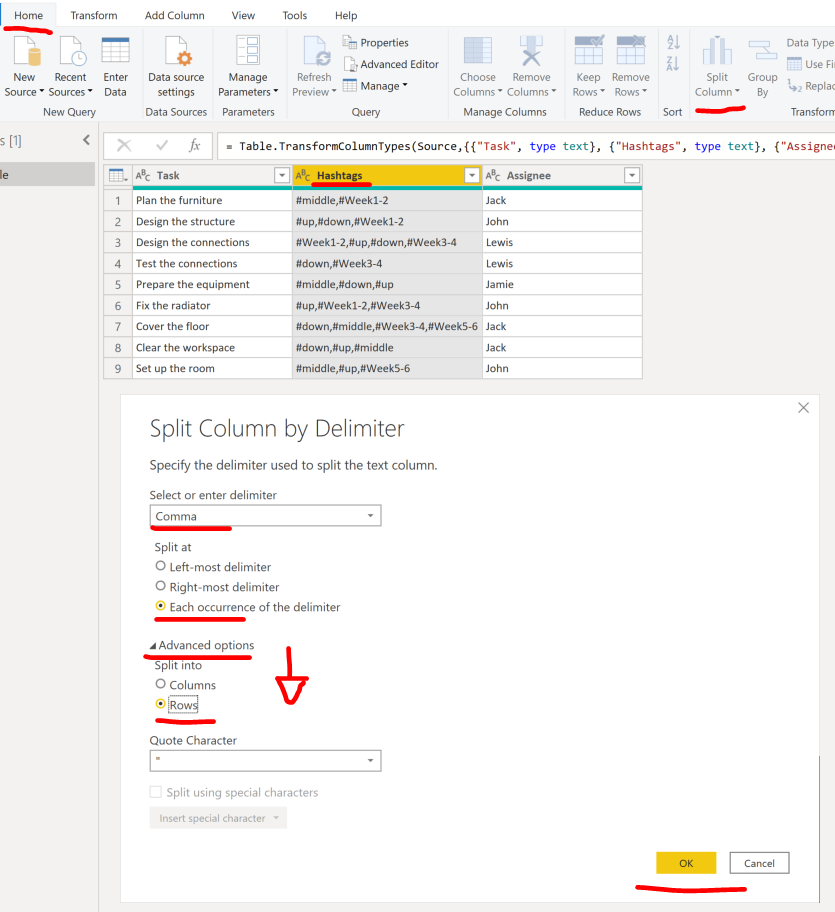Select split into Columns option
The image size is (835, 912).
pyautogui.click(x=161, y=684)
